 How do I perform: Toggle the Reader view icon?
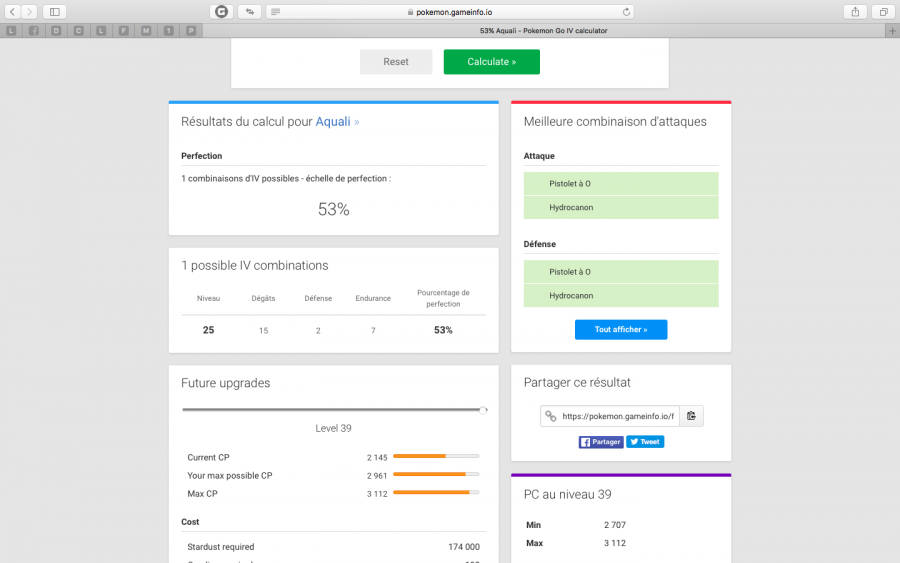point(275,12)
